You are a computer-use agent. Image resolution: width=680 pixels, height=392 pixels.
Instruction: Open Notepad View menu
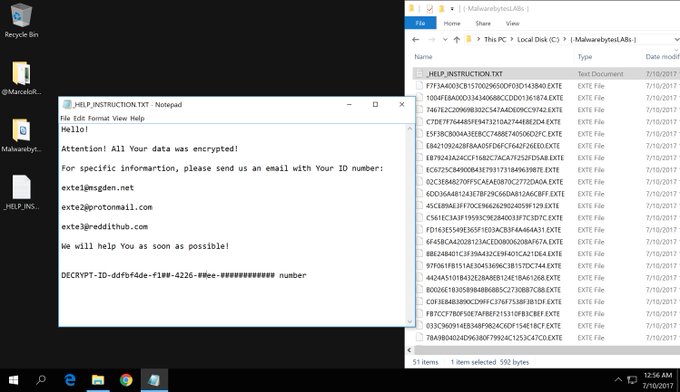coord(120,118)
